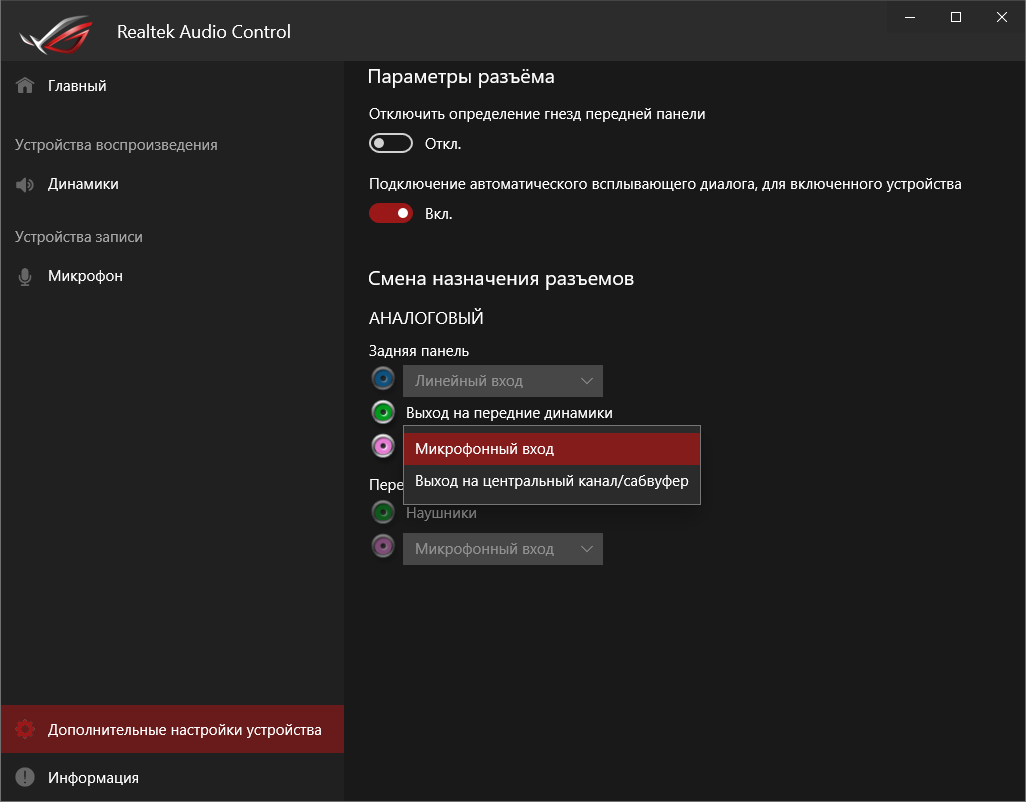Expand the Линейный вход dropdown
The width and height of the screenshot is (1026, 802).
[x=502, y=381]
